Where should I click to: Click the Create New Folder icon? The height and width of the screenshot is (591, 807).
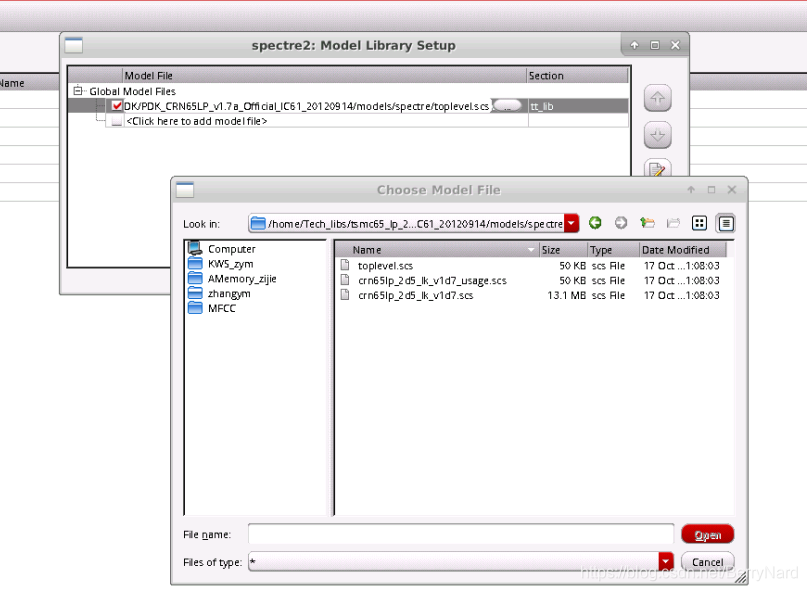coord(673,223)
